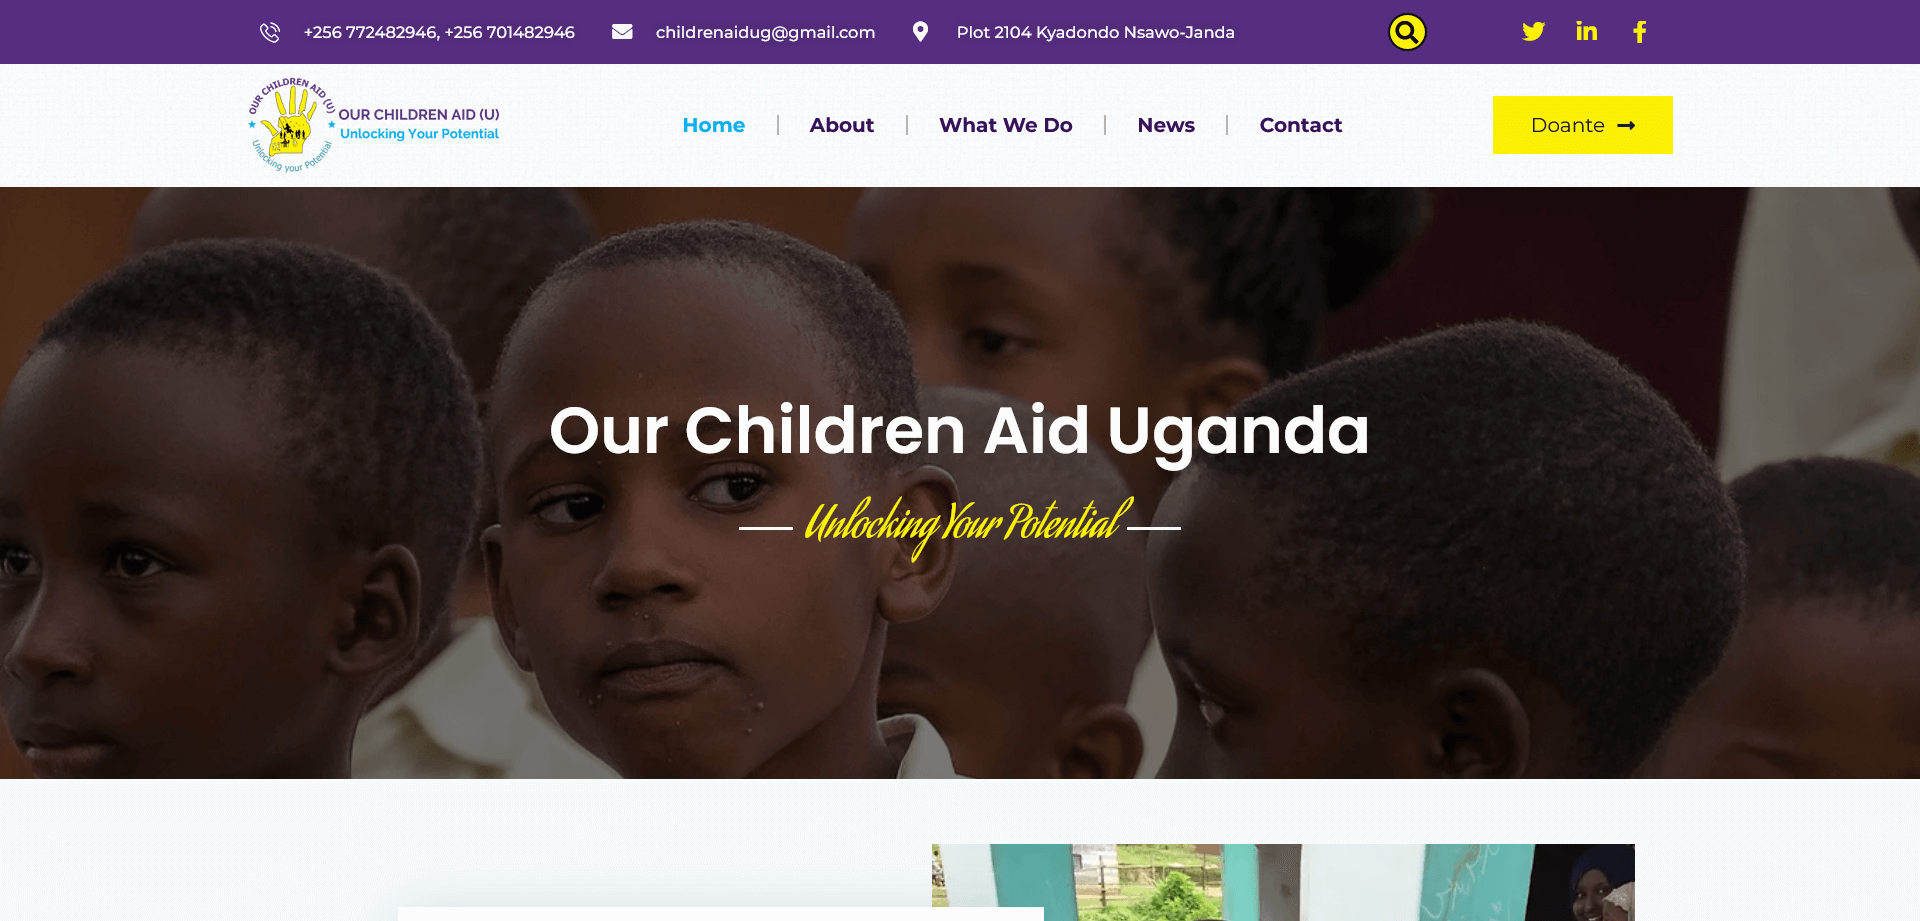This screenshot has width=1920, height=921.
Task: Click the envelope email icon
Action: click(622, 32)
